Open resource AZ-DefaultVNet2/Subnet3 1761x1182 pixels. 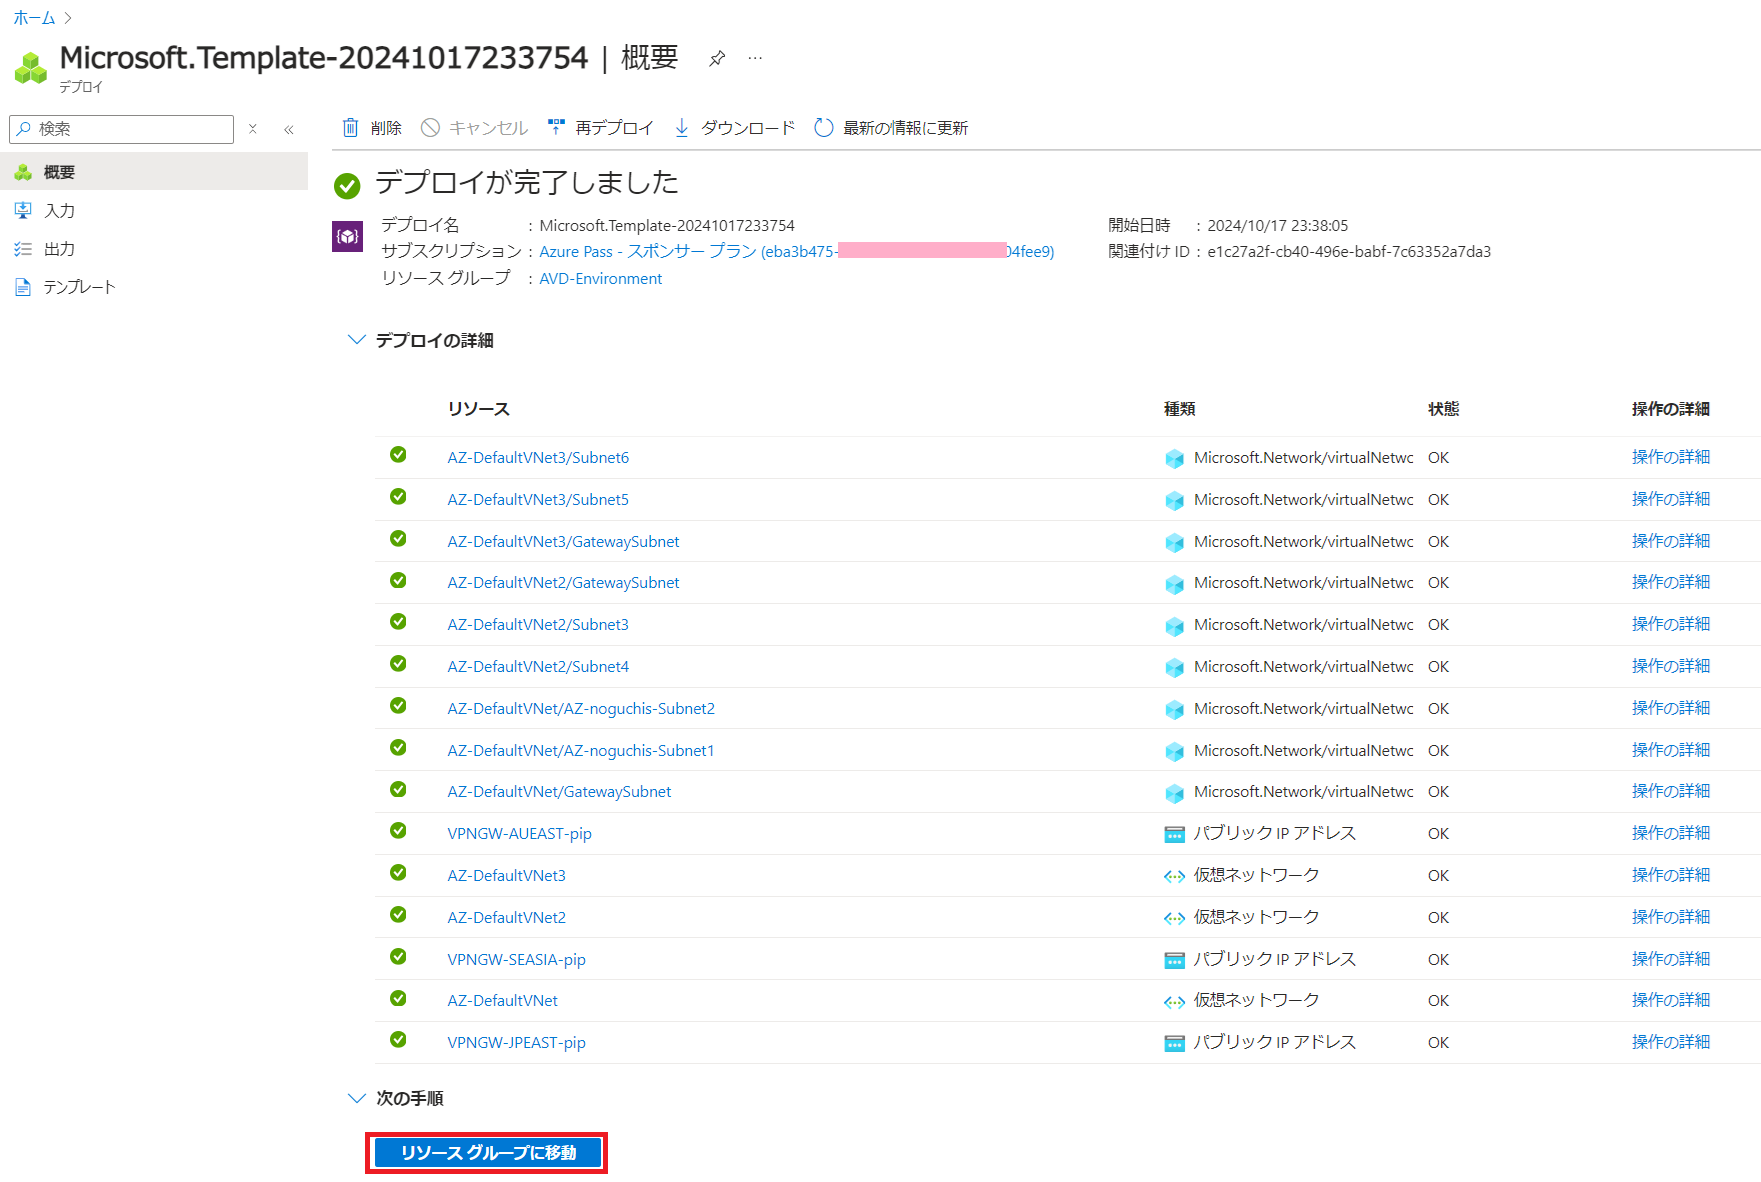[x=538, y=624]
